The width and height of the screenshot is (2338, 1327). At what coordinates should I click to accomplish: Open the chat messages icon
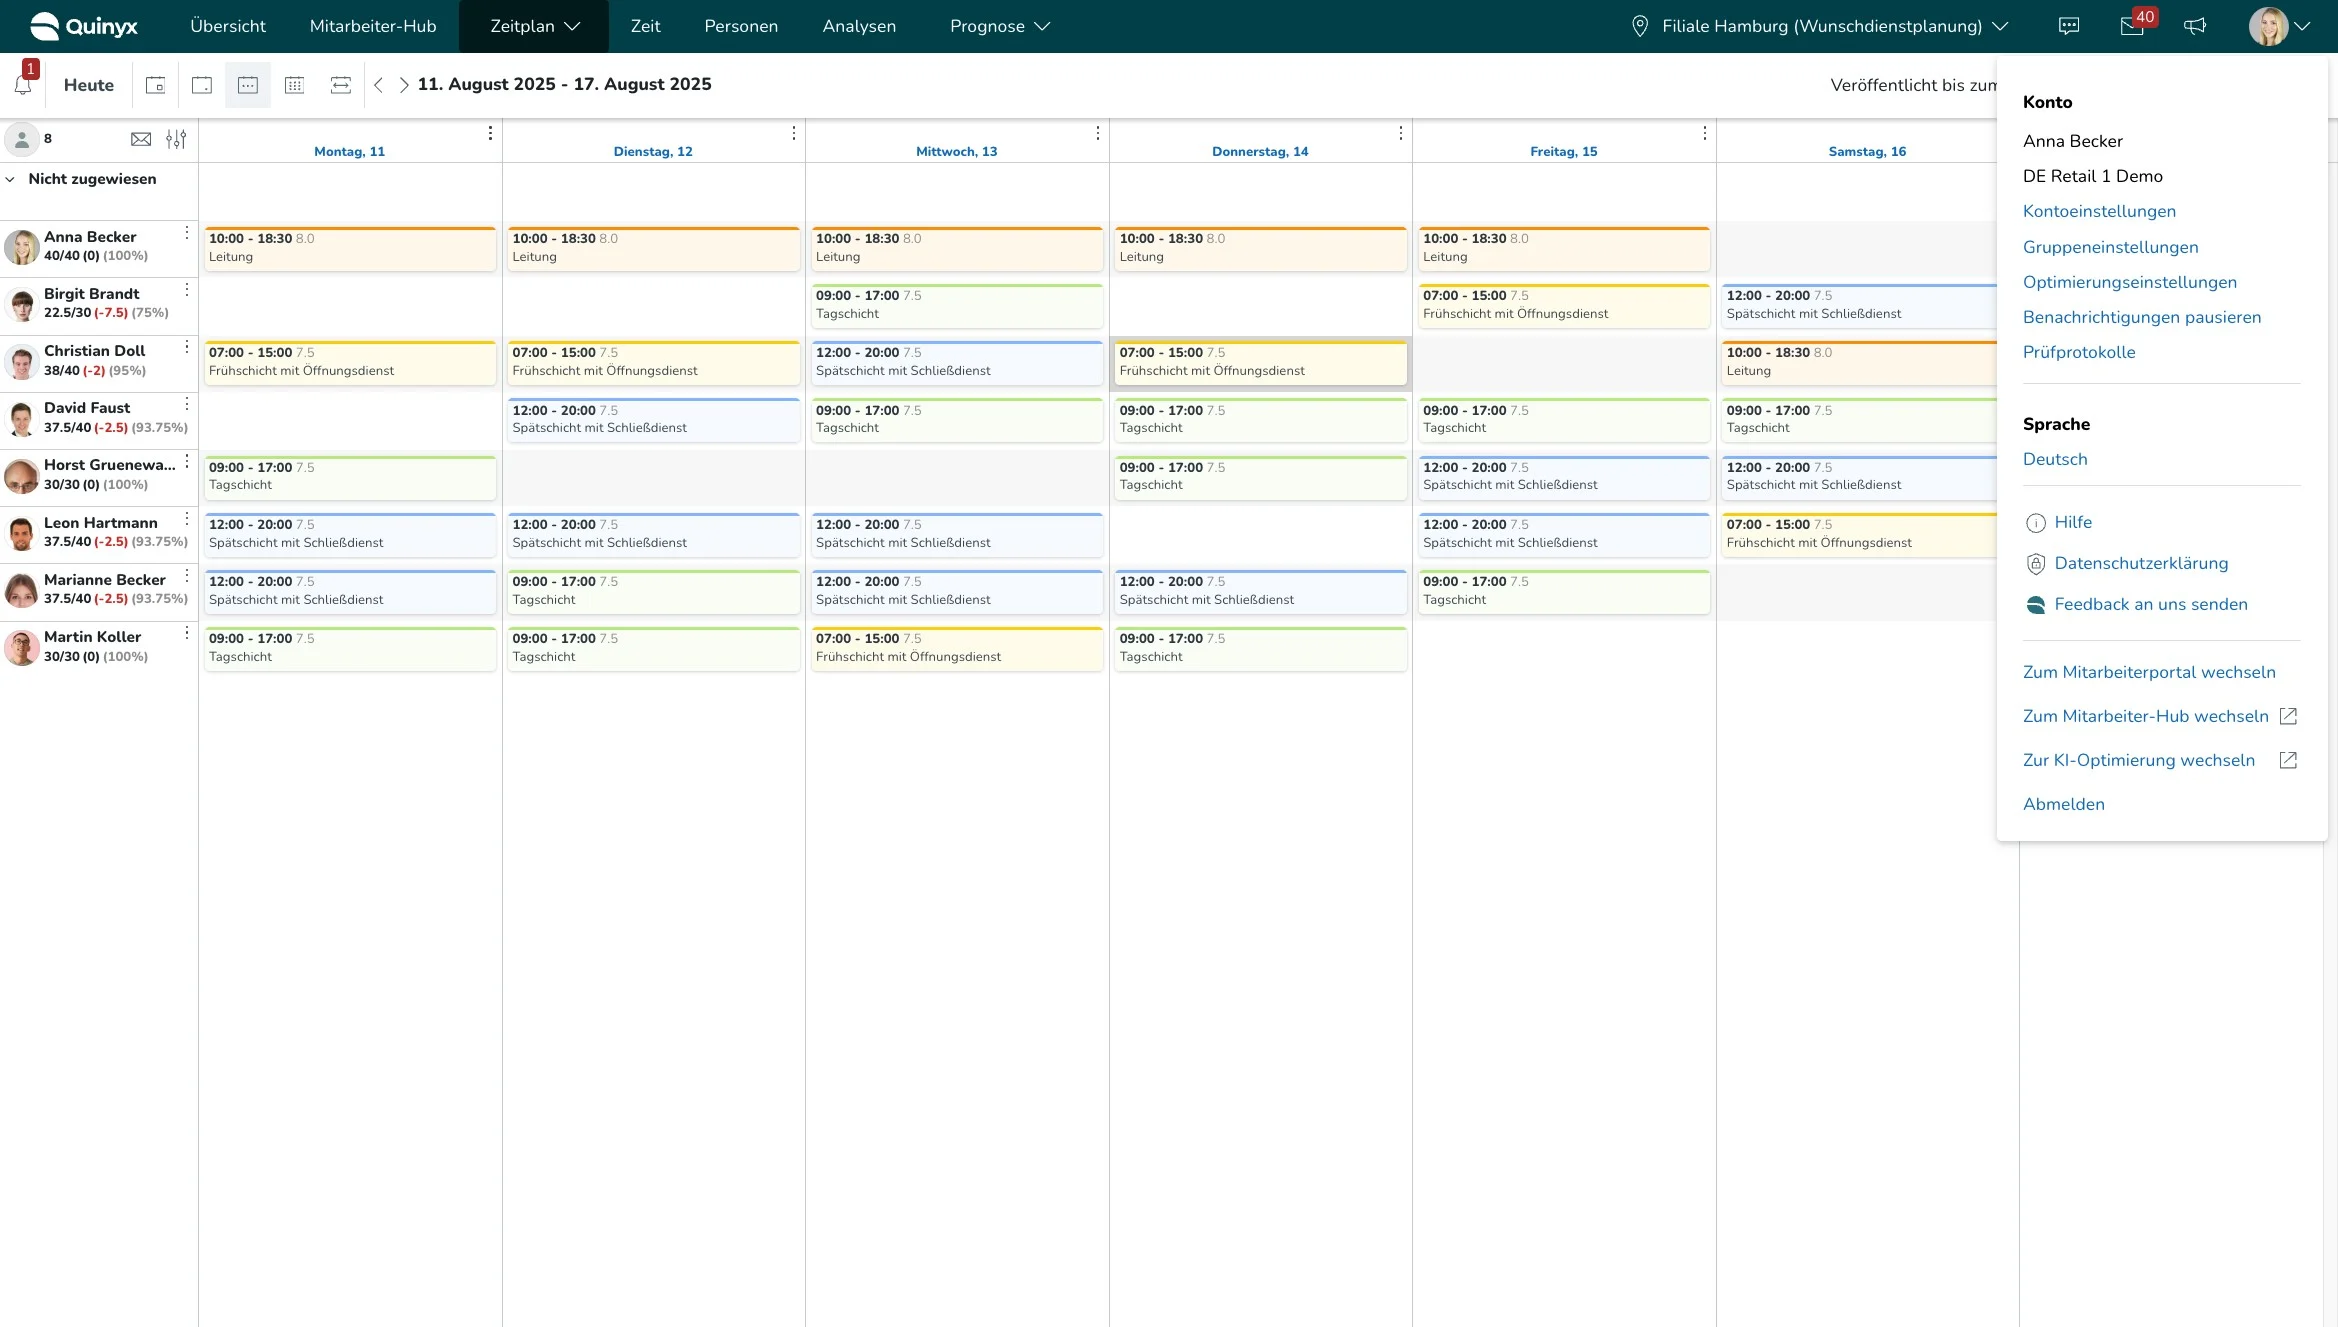pyautogui.click(x=2069, y=26)
